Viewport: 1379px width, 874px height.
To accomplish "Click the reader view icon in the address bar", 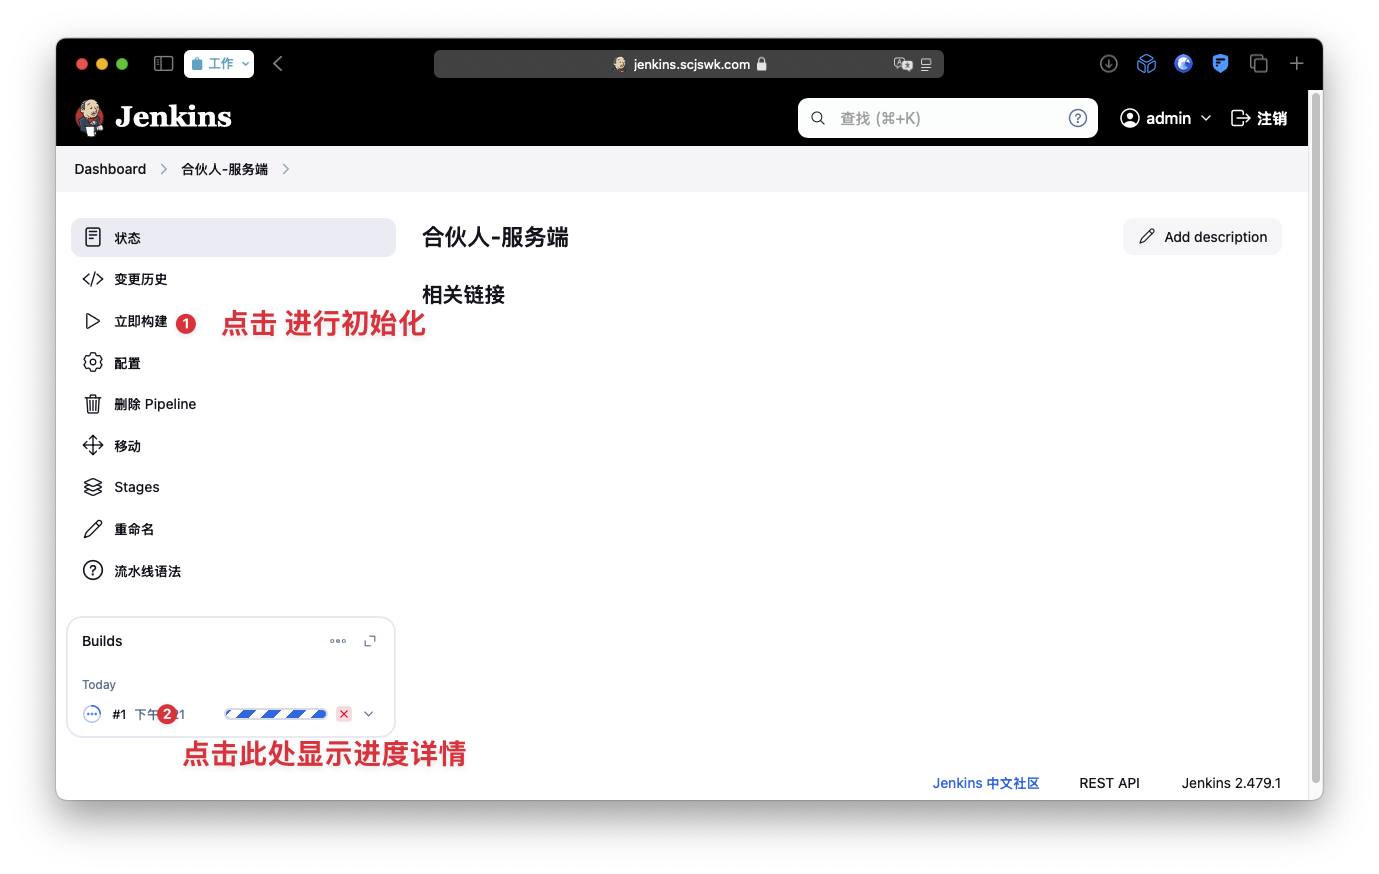I will 926,64.
